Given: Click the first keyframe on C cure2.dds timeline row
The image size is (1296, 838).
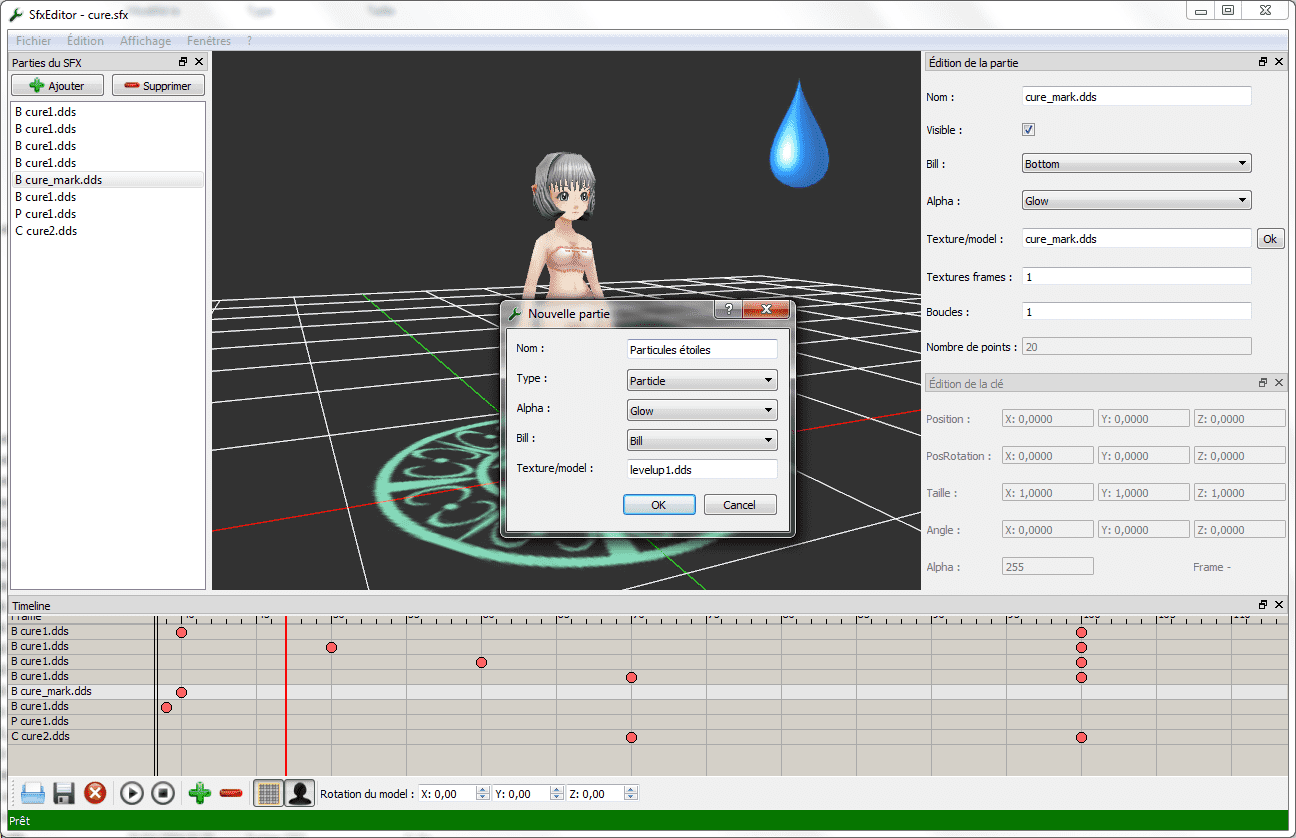Looking at the screenshot, I should coord(631,737).
